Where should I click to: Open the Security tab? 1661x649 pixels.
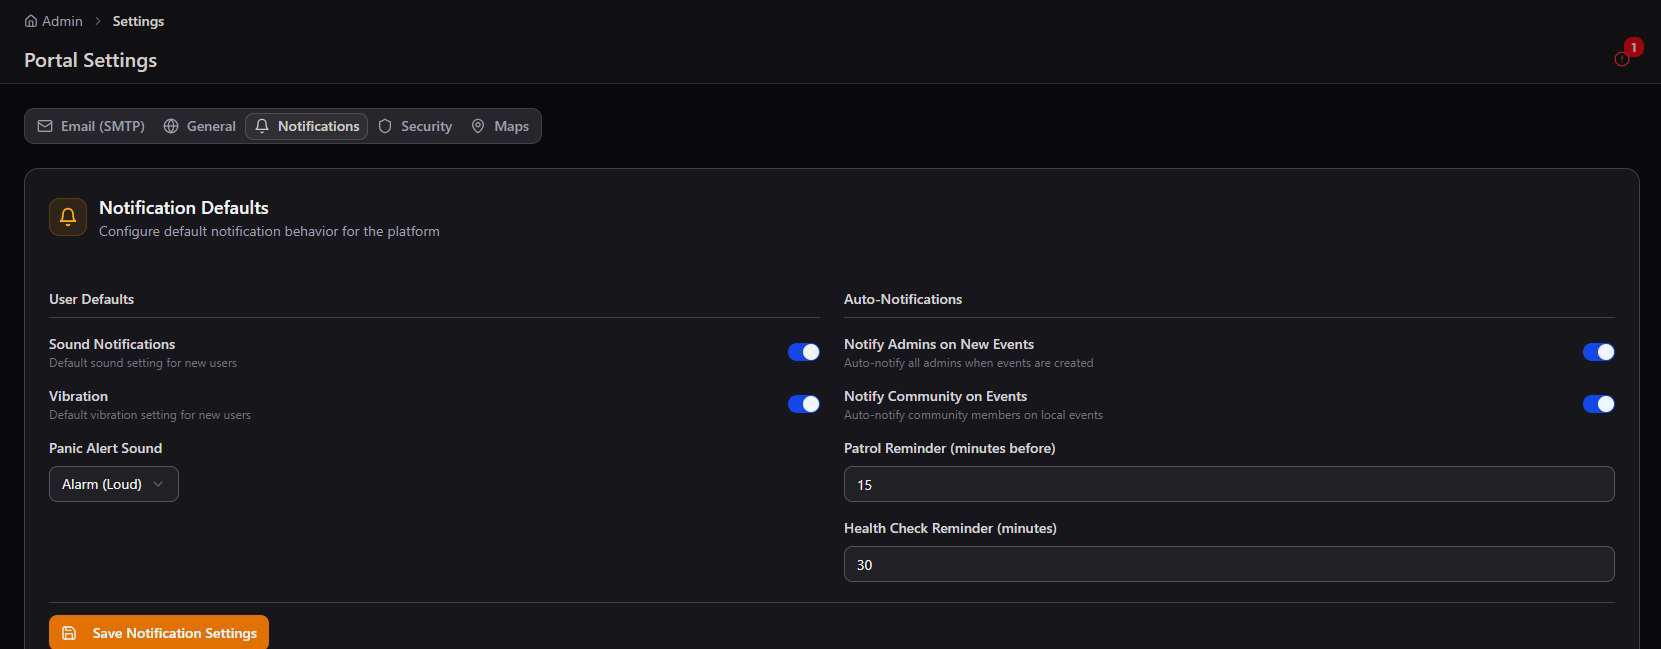click(x=415, y=126)
